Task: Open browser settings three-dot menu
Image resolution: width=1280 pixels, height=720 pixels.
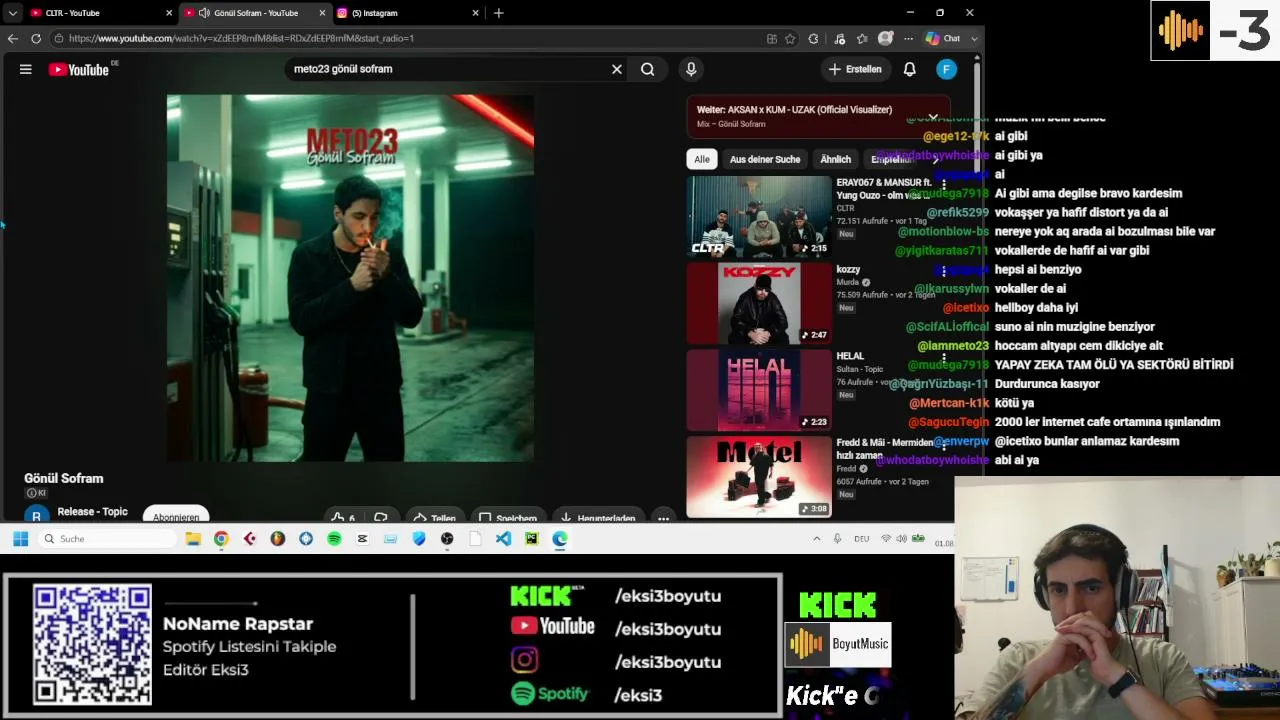Action: pyautogui.click(x=908, y=38)
